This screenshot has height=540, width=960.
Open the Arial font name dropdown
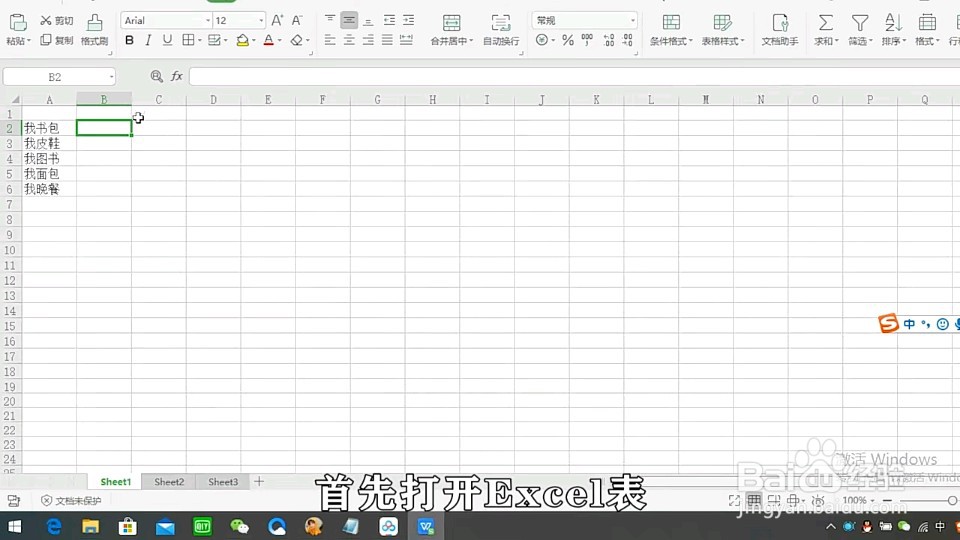(x=208, y=21)
